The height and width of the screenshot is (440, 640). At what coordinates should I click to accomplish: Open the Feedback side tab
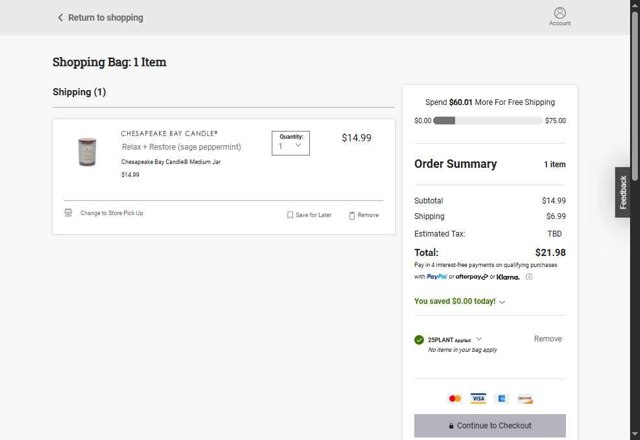click(622, 192)
